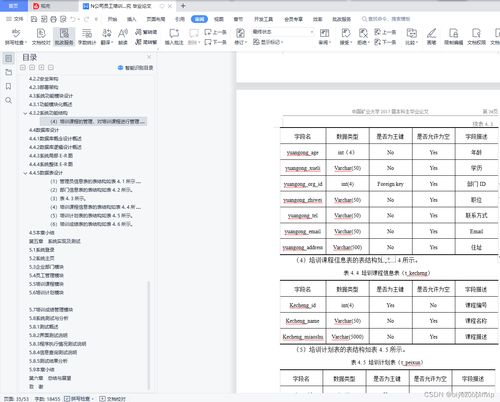Click the smart TOC recognition button

pos(135,68)
